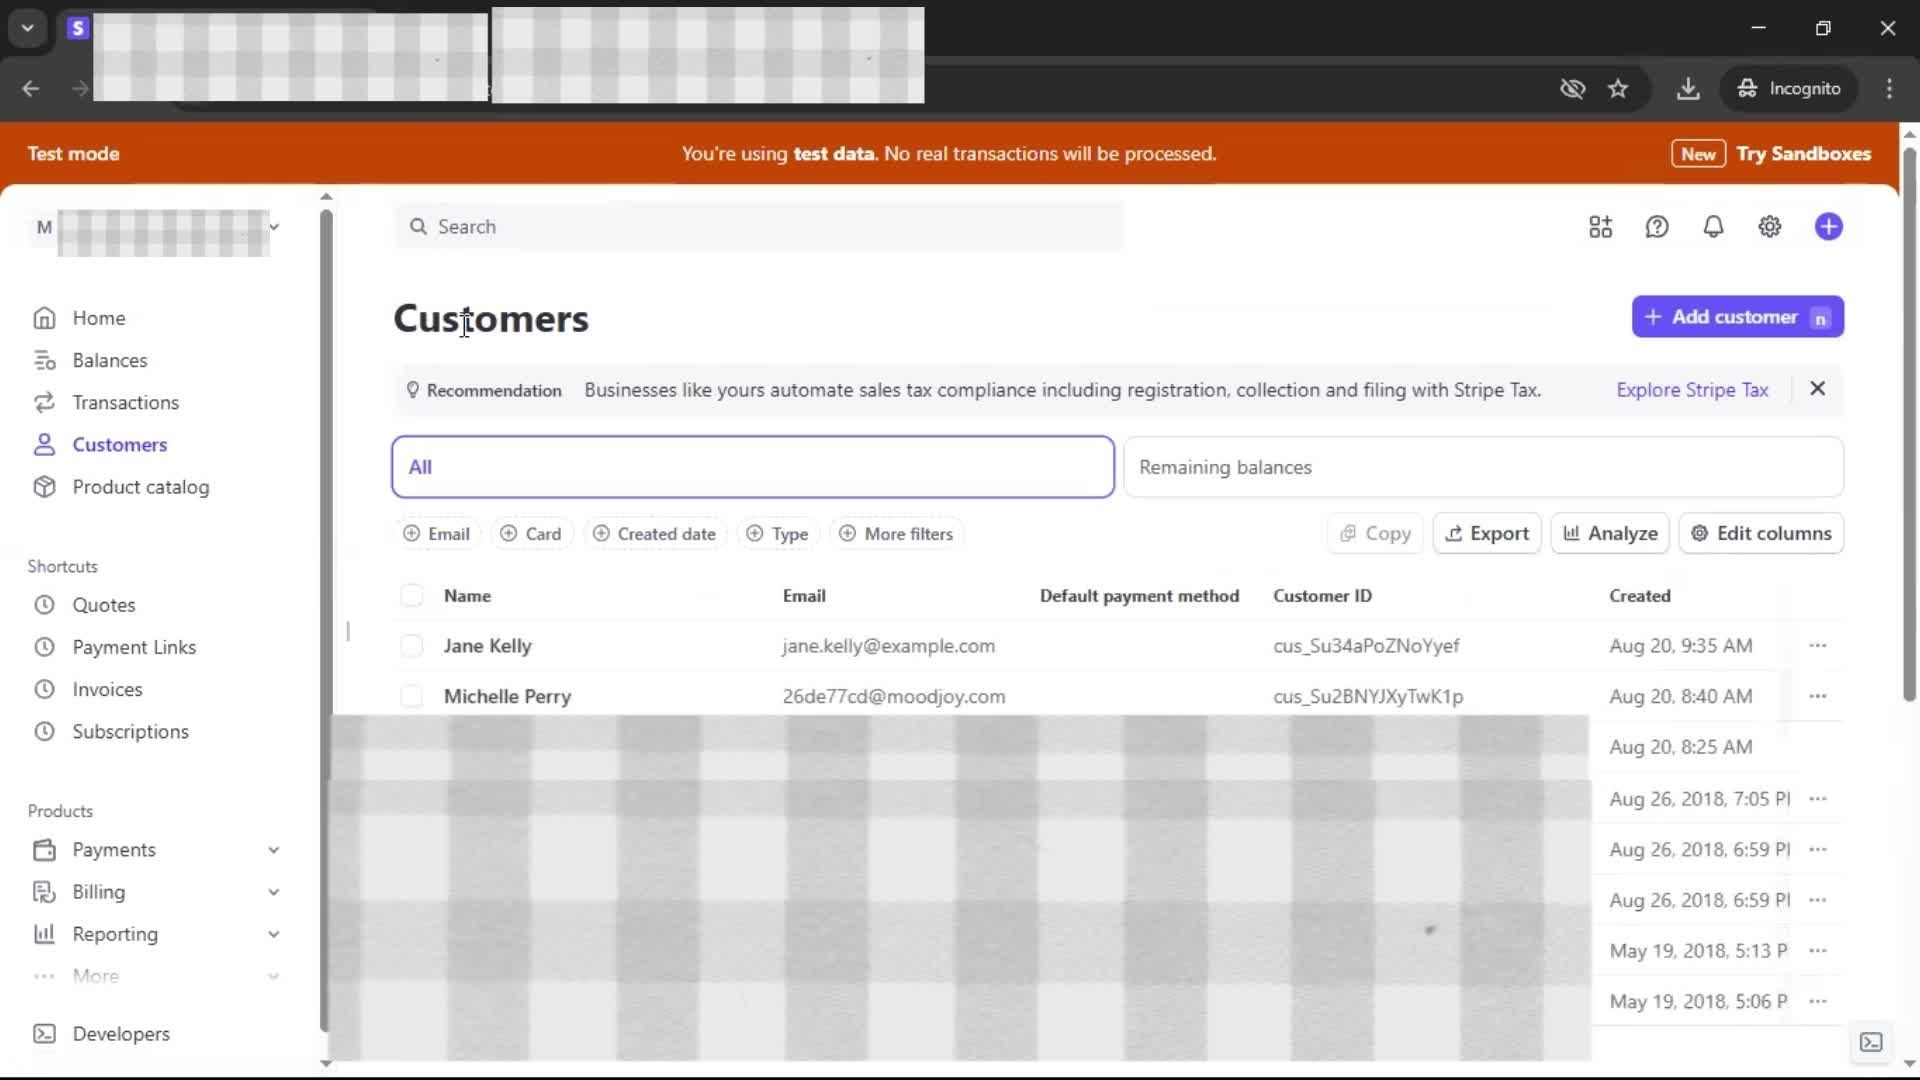1920x1080 pixels.
Task: Open notifications bell icon
Action: click(x=1713, y=227)
